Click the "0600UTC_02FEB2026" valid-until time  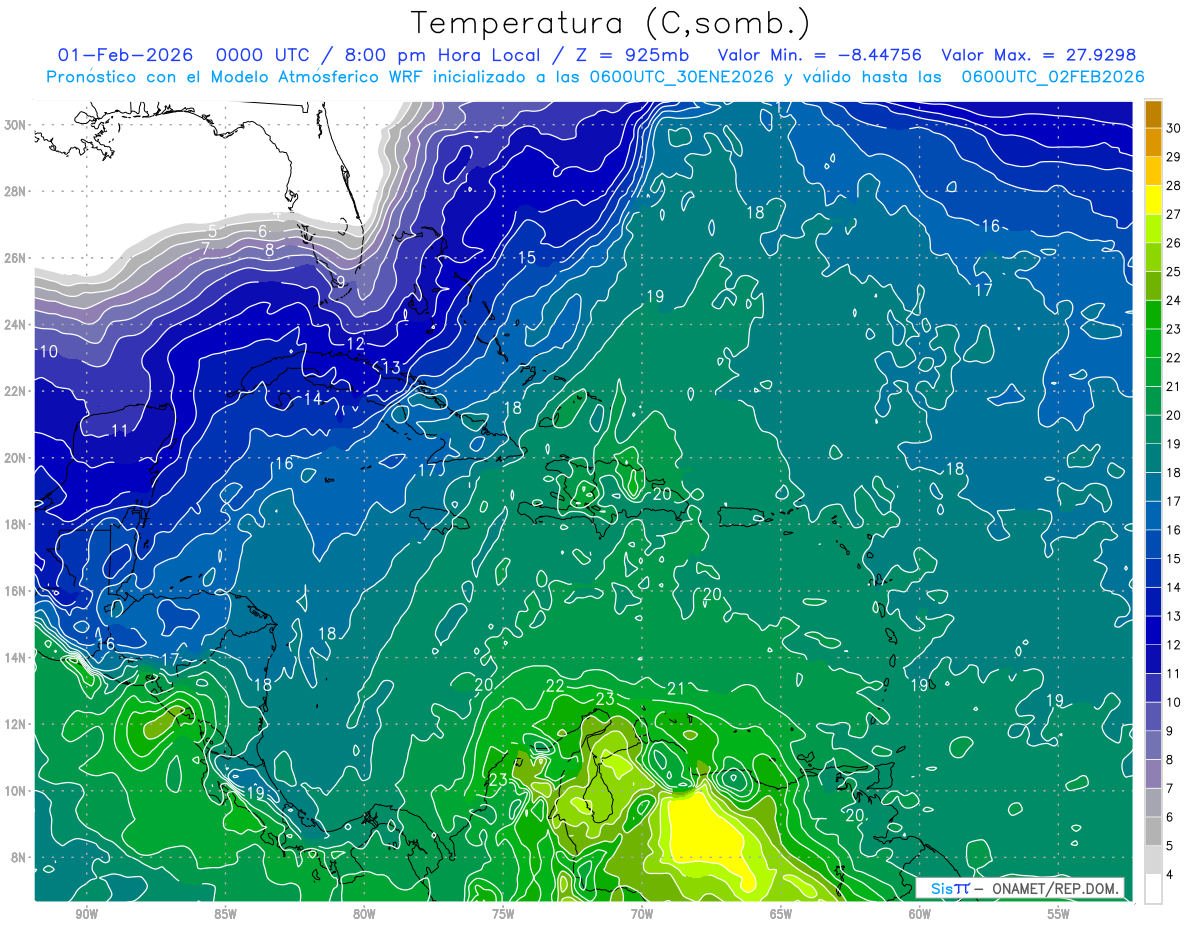tap(1053, 76)
